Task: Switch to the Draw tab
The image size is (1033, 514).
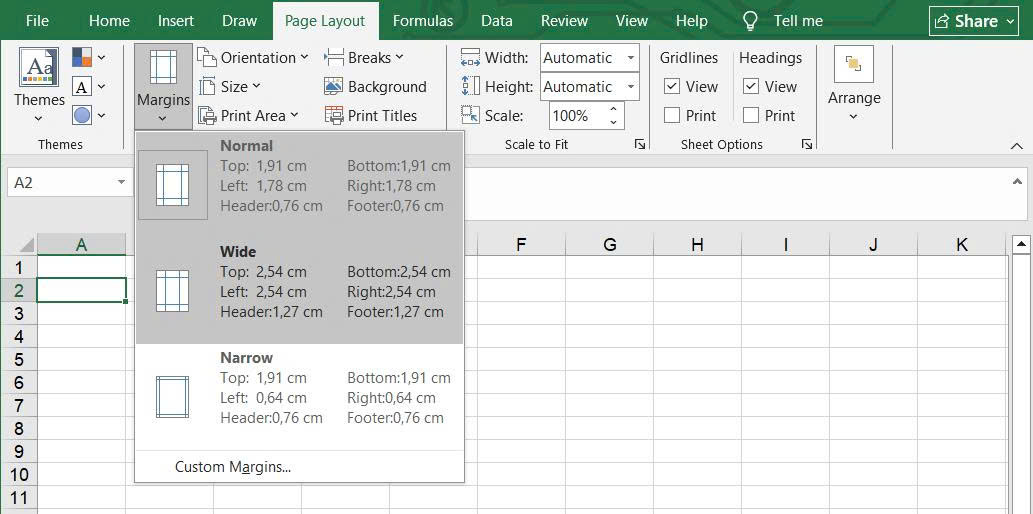Action: click(240, 20)
